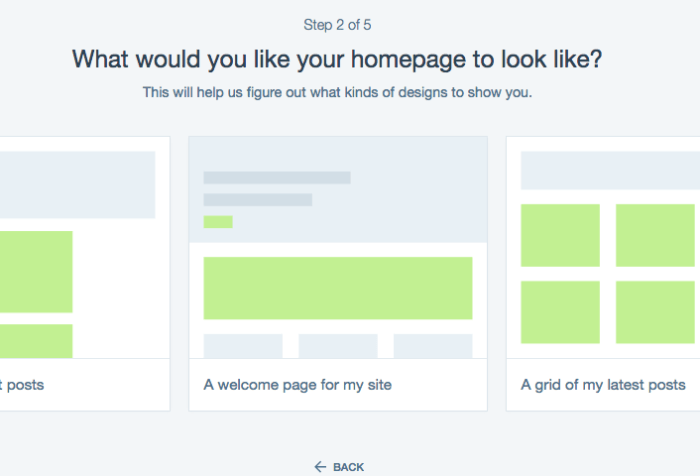700x476 pixels.
Task: Select "A welcome page for my site" label
Action: [297, 384]
